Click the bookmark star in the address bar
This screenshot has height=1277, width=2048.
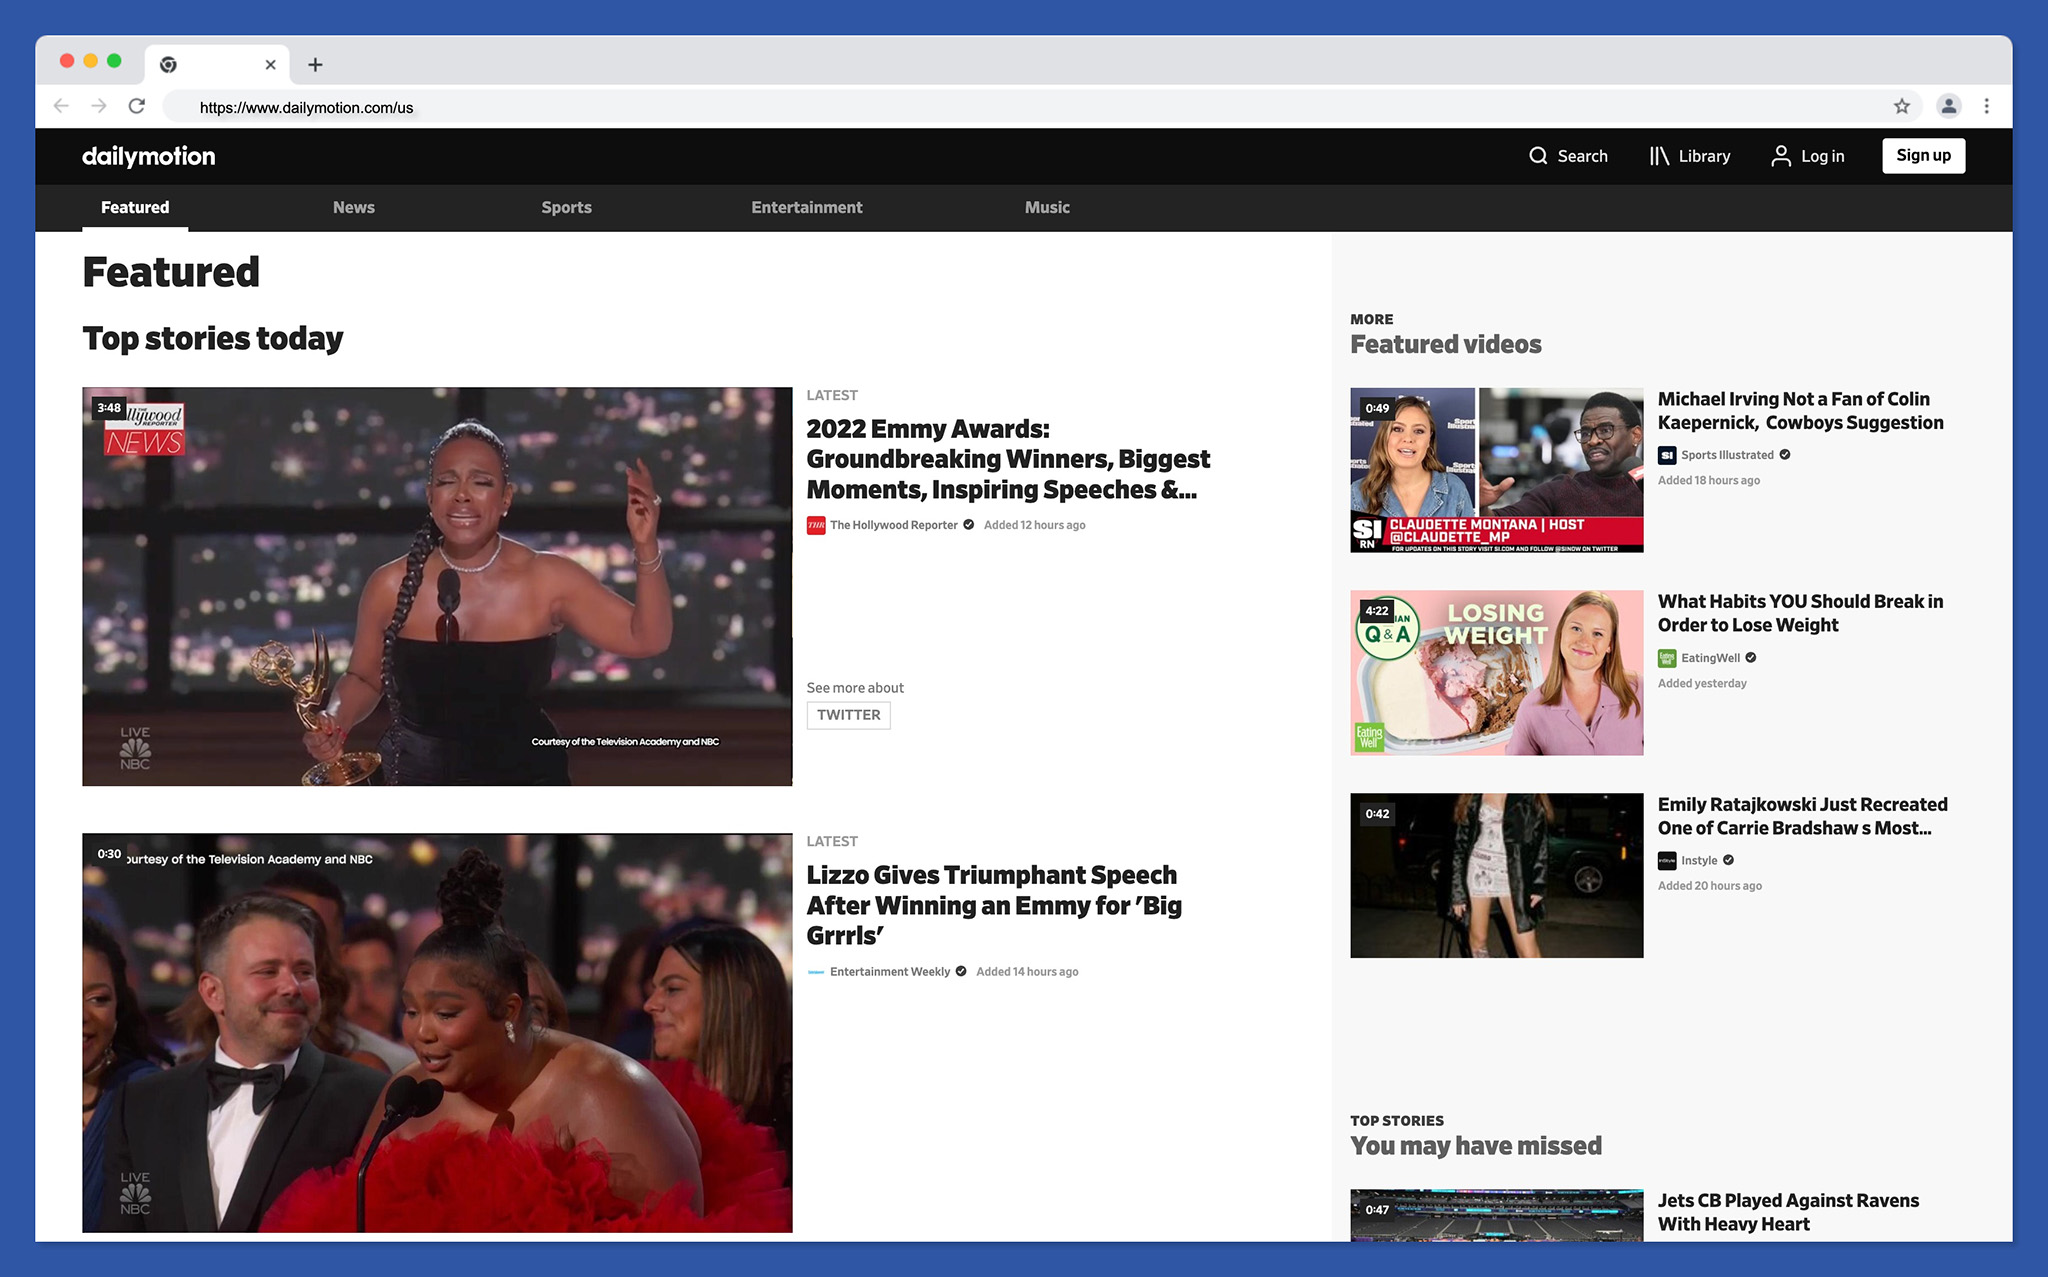pos(1903,106)
